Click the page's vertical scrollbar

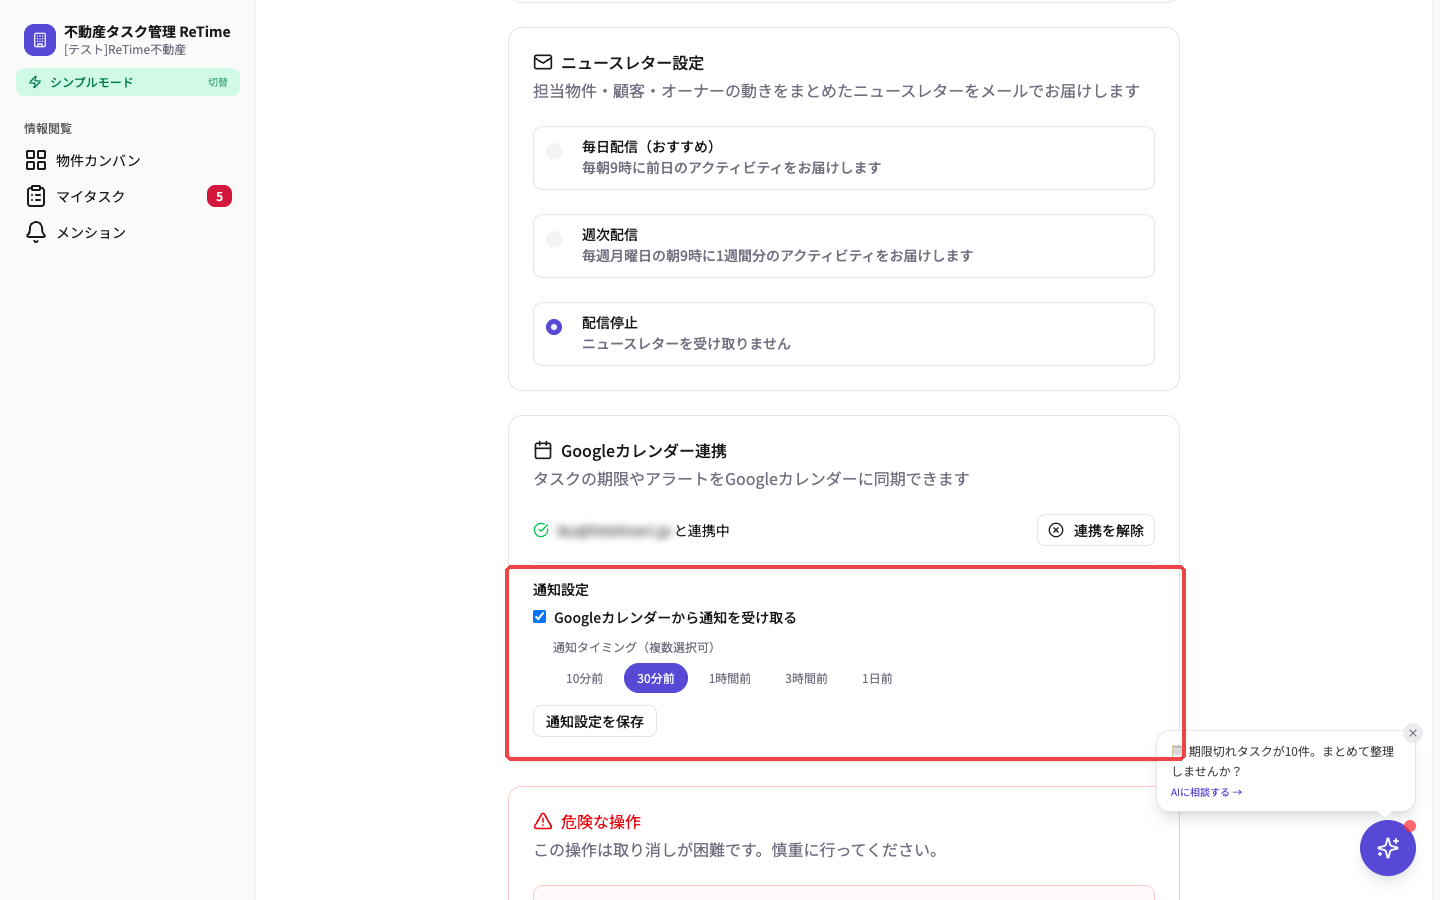(x=1436, y=450)
